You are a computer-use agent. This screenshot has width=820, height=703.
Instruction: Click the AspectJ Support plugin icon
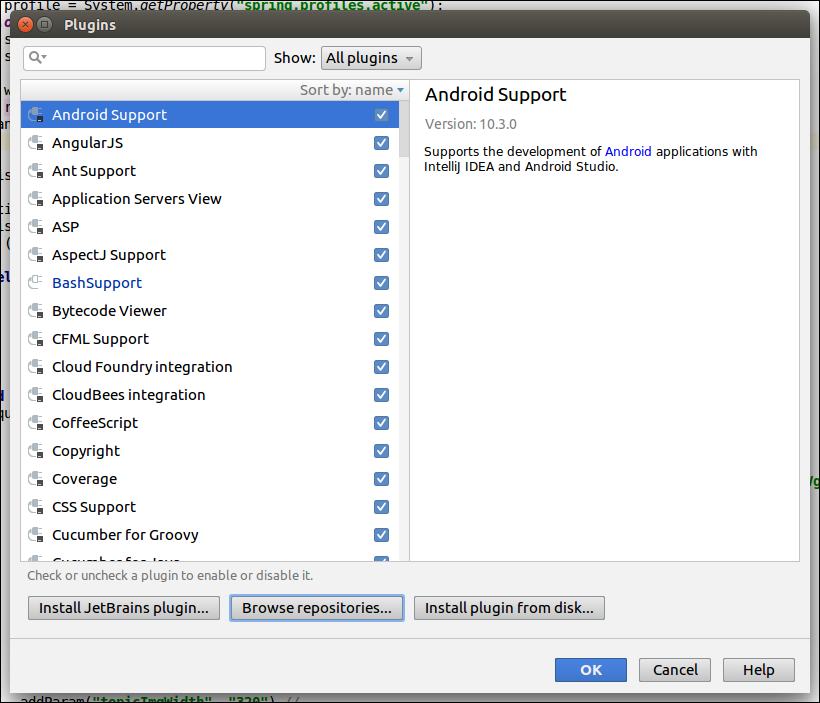(36, 255)
